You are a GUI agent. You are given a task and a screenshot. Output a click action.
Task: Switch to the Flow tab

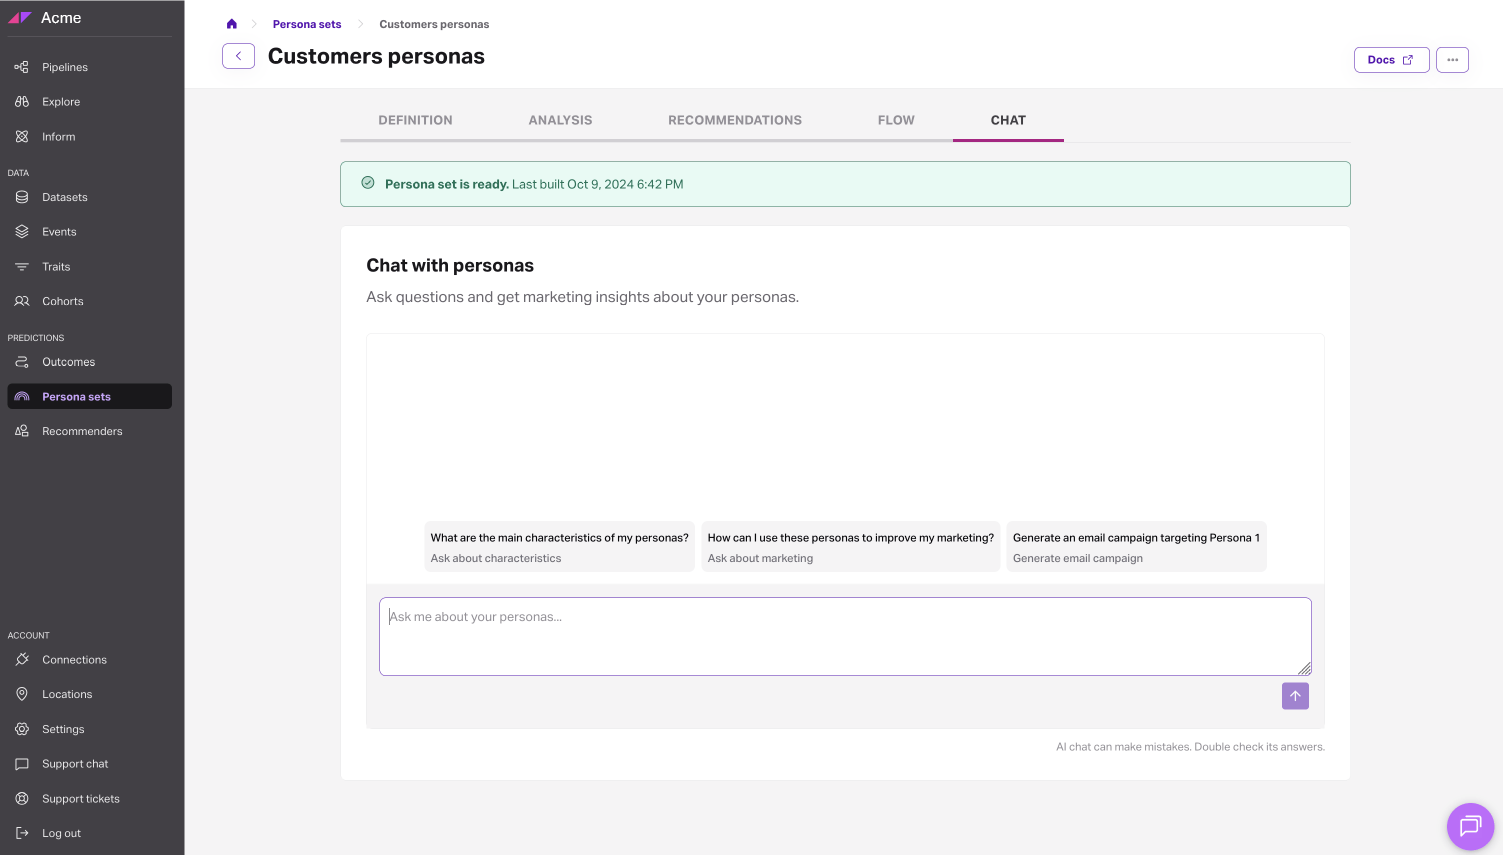(896, 120)
